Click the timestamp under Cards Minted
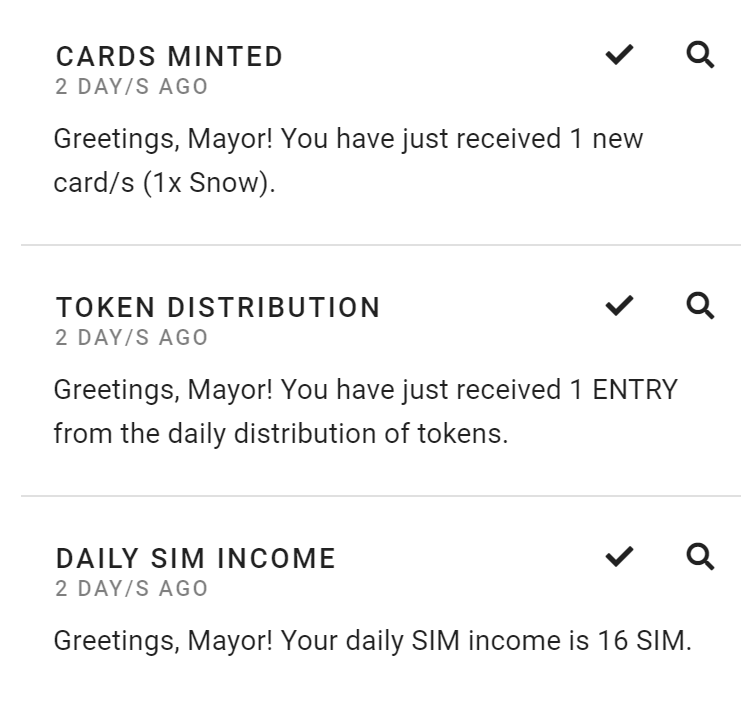This screenshot has height=705, width=756. point(131,87)
